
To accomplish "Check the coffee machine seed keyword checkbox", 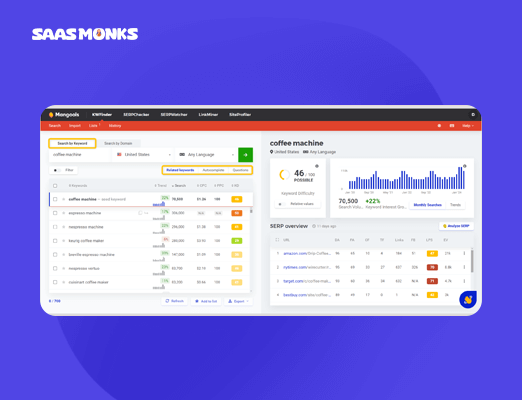I will click(55, 199).
